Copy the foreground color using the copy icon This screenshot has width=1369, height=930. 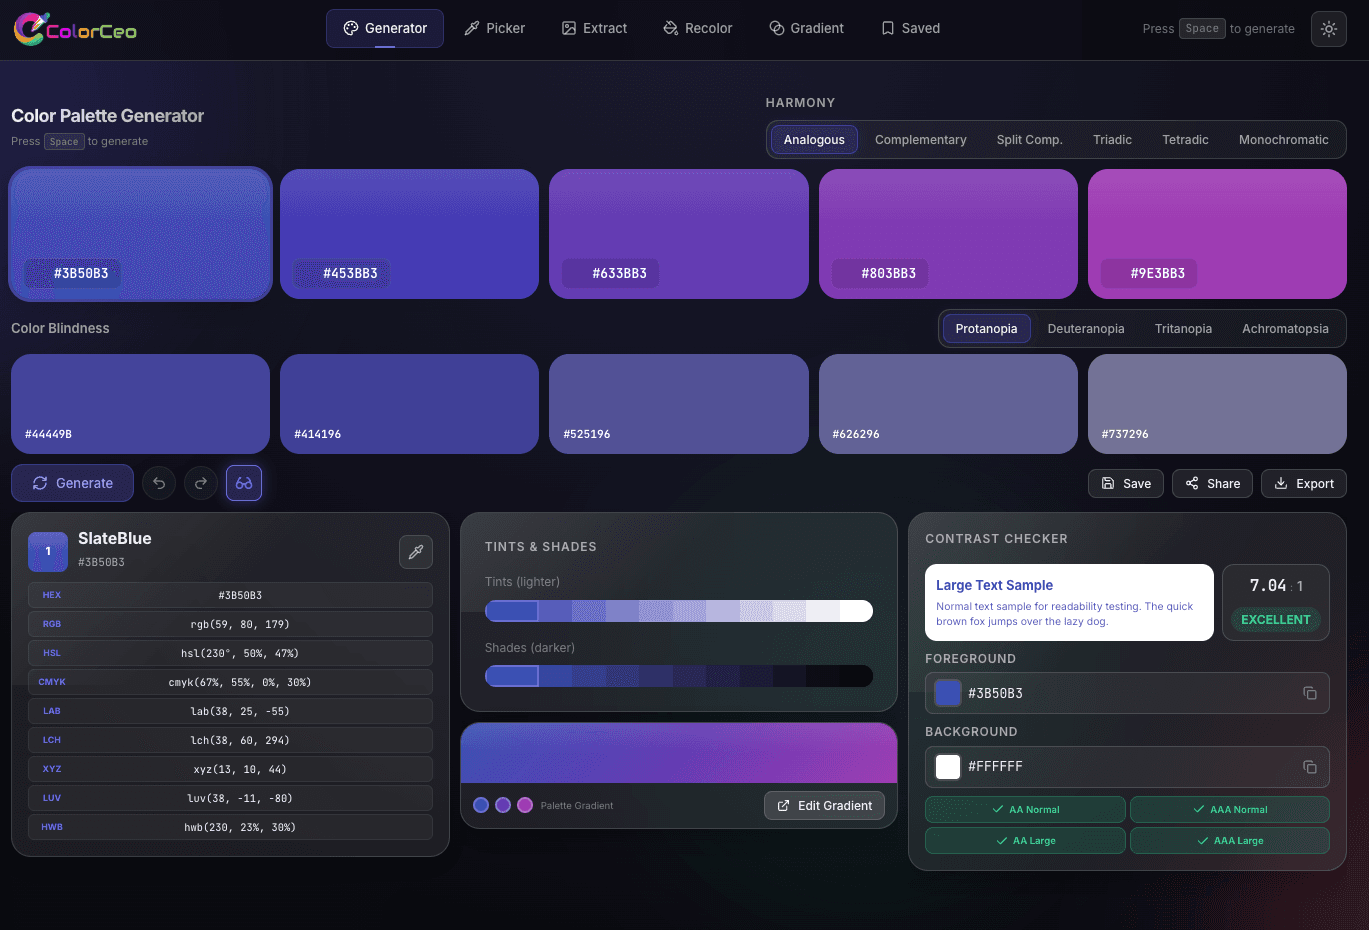[x=1310, y=693]
